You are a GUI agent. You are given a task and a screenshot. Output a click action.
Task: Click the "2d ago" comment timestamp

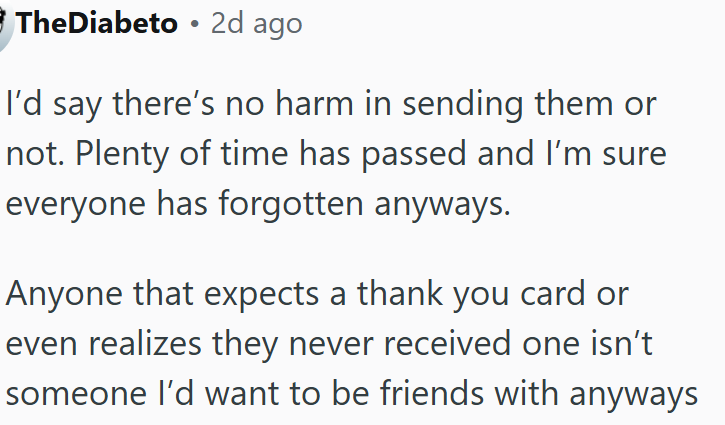[x=256, y=23]
